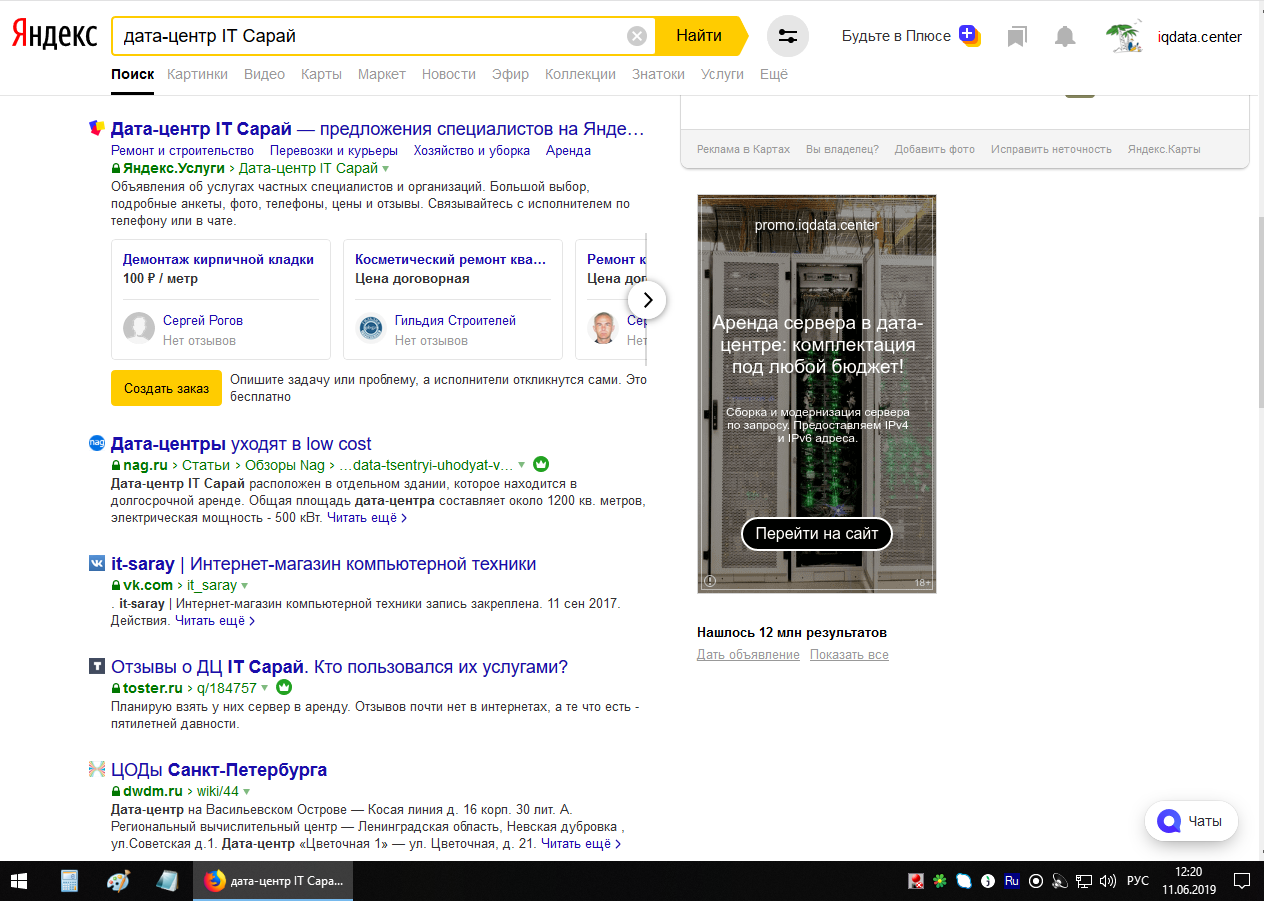This screenshot has width=1264, height=901.
Task: Click the toster.ru favicon
Action: tap(97, 666)
